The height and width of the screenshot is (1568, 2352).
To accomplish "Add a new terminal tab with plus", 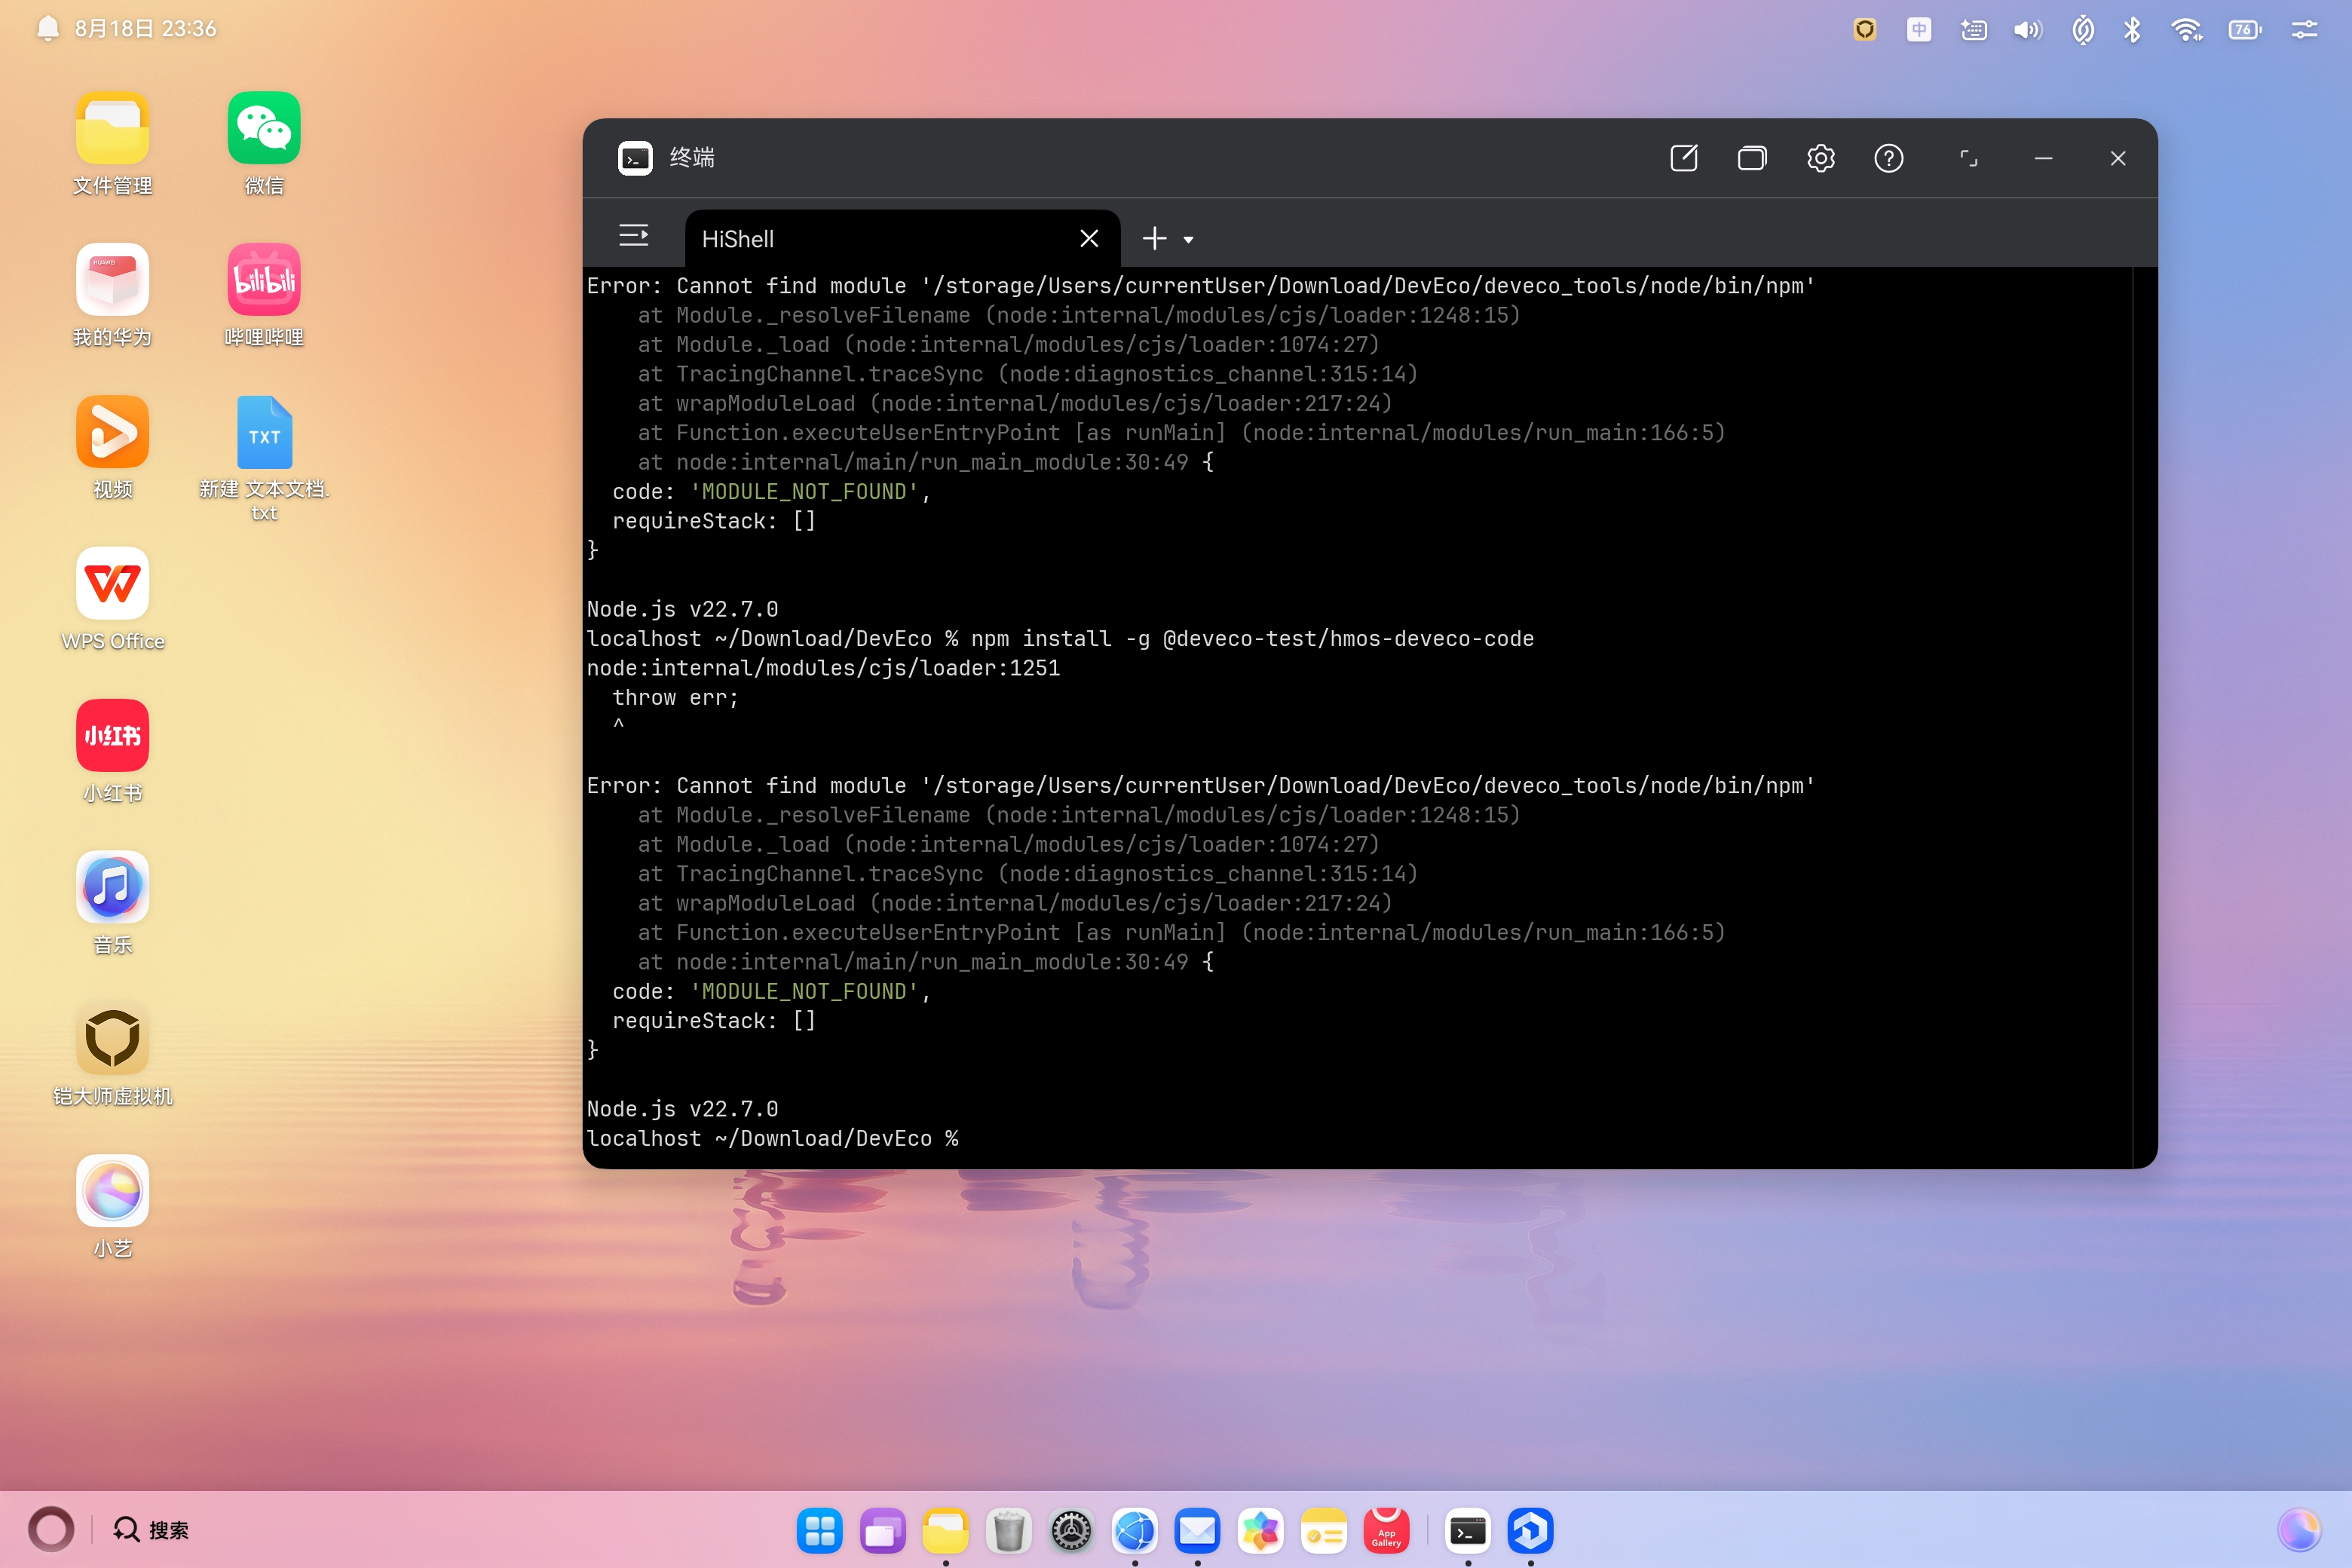I will (x=1154, y=238).
